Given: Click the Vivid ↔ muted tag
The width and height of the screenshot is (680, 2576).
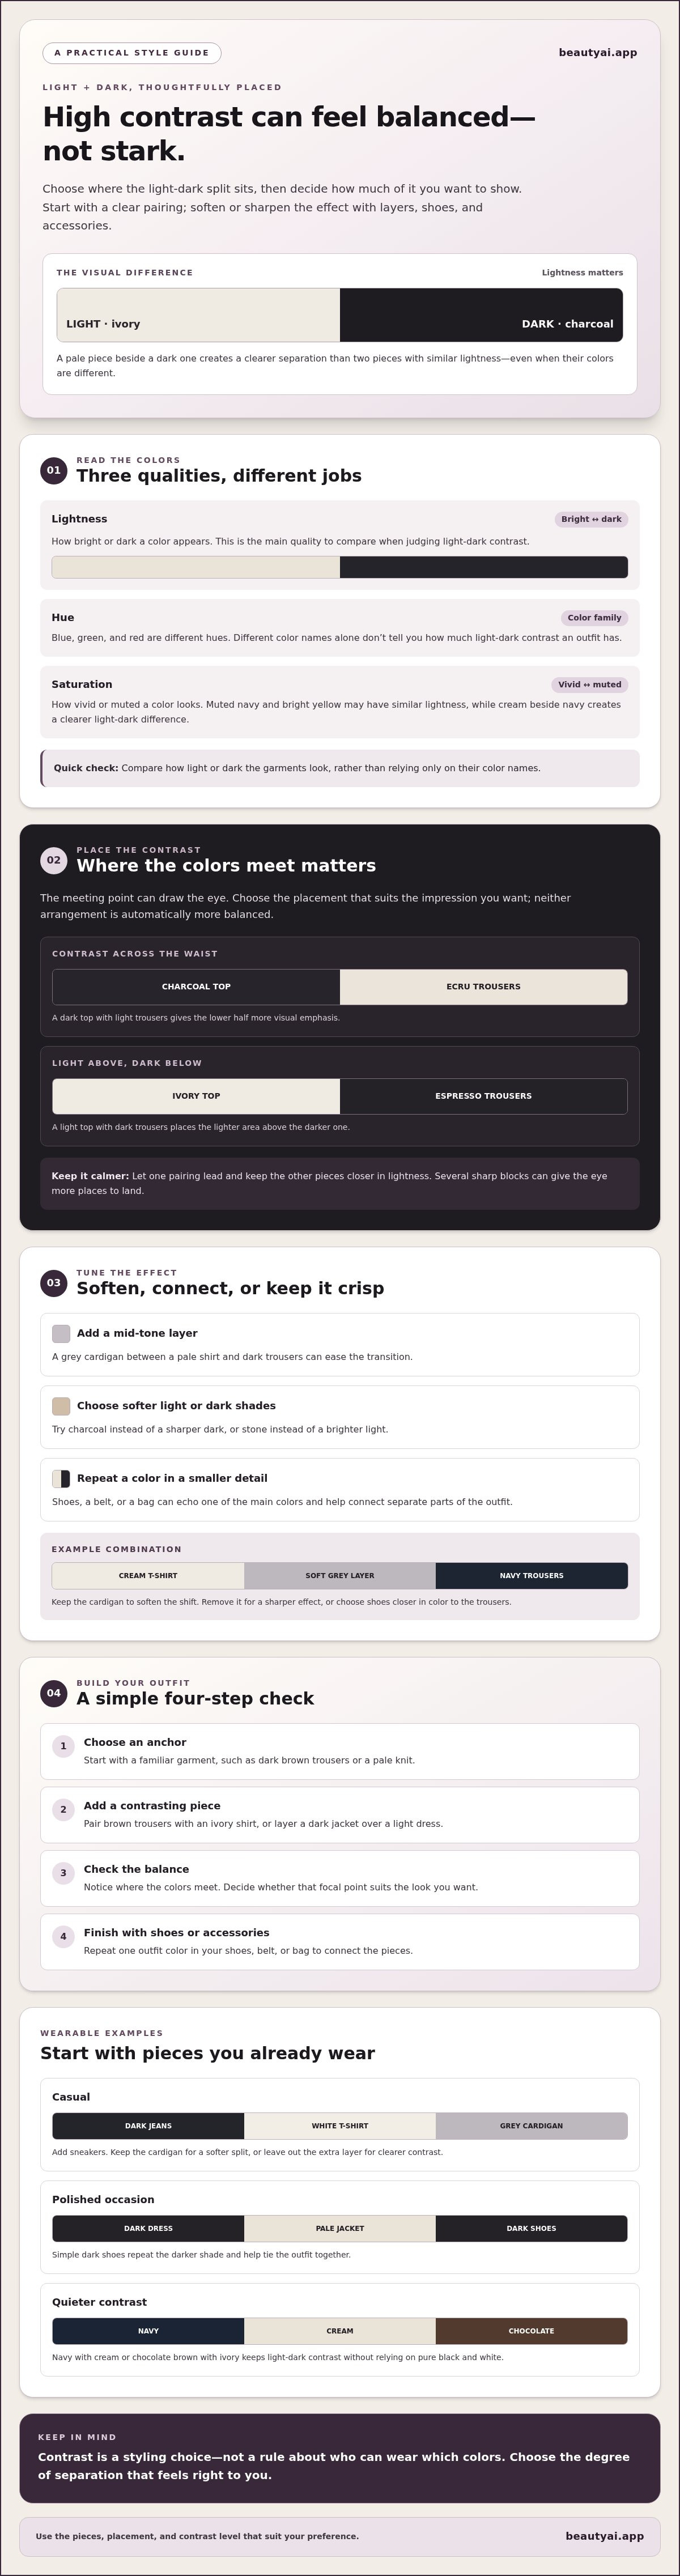Looking at the screenshot, I should pos(590,685).
